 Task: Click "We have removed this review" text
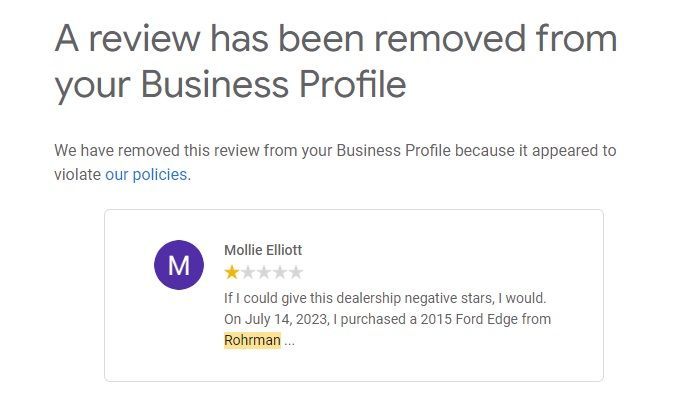[x=150, y=151]
